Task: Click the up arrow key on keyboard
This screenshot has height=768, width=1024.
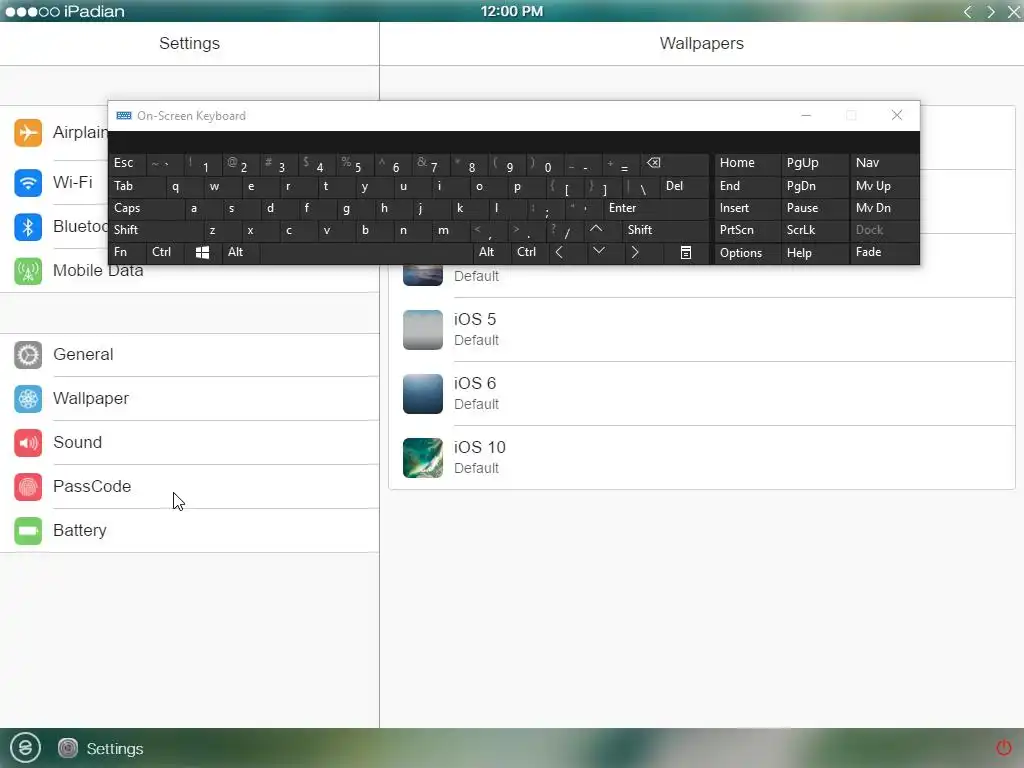Action: pos(596,229)
